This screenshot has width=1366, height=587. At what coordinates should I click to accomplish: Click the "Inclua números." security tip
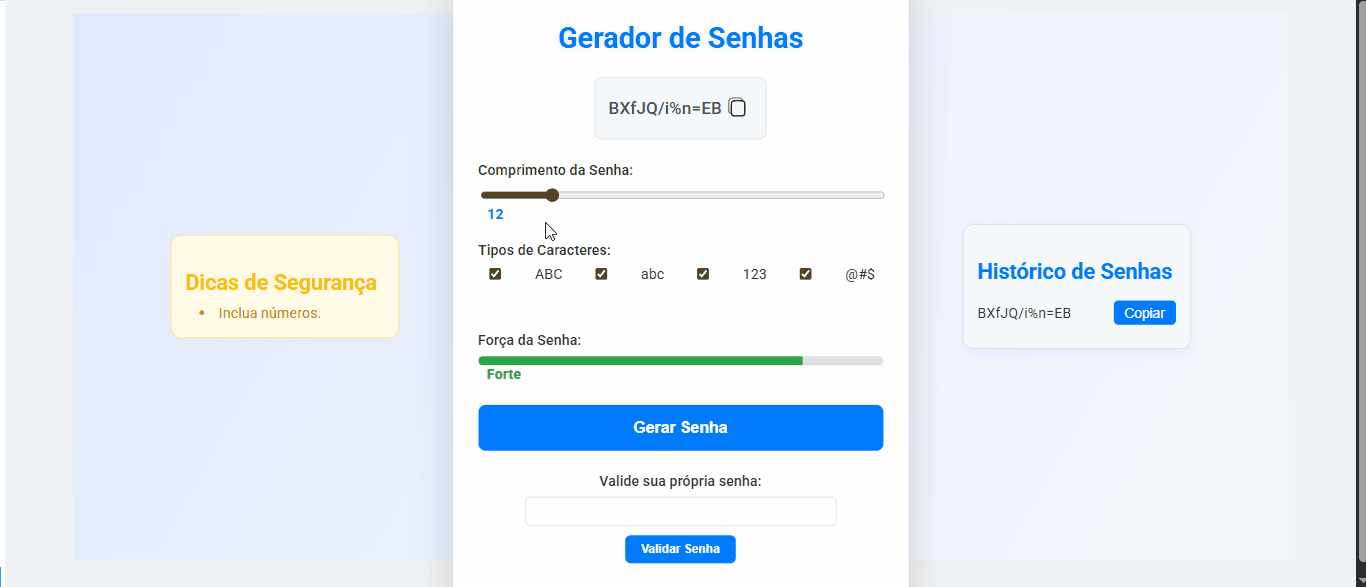click(x=270, y=313)
